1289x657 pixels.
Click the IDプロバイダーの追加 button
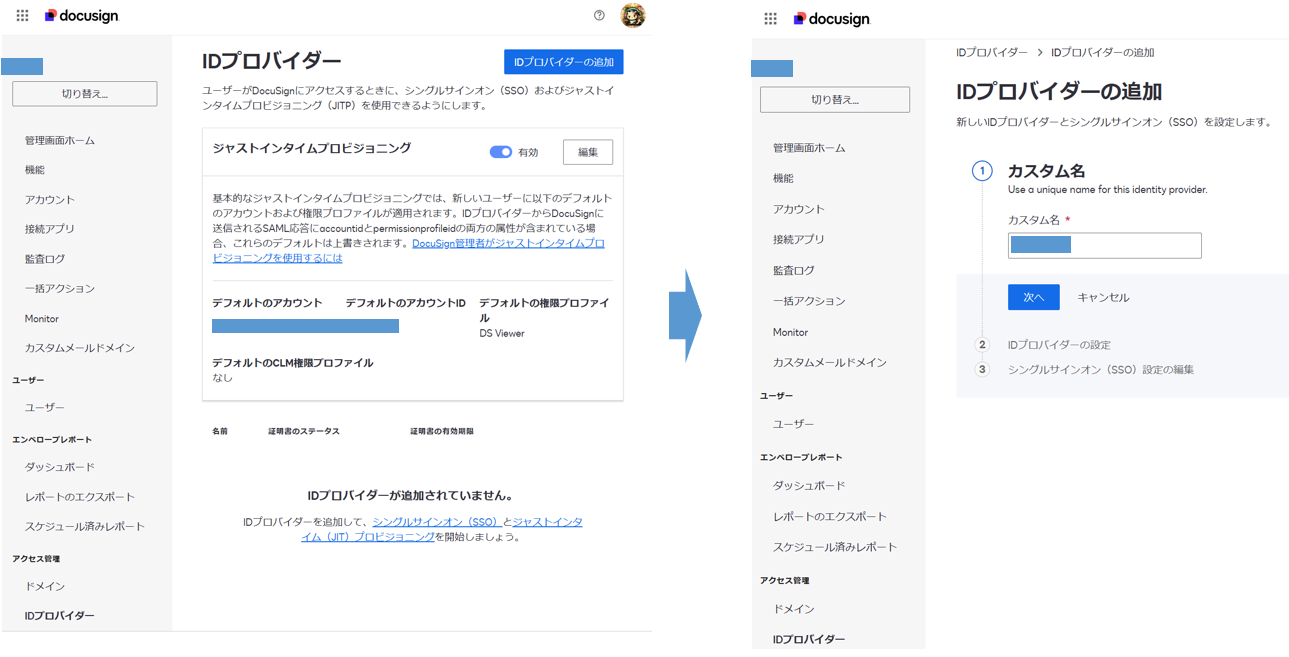(564, 62)
